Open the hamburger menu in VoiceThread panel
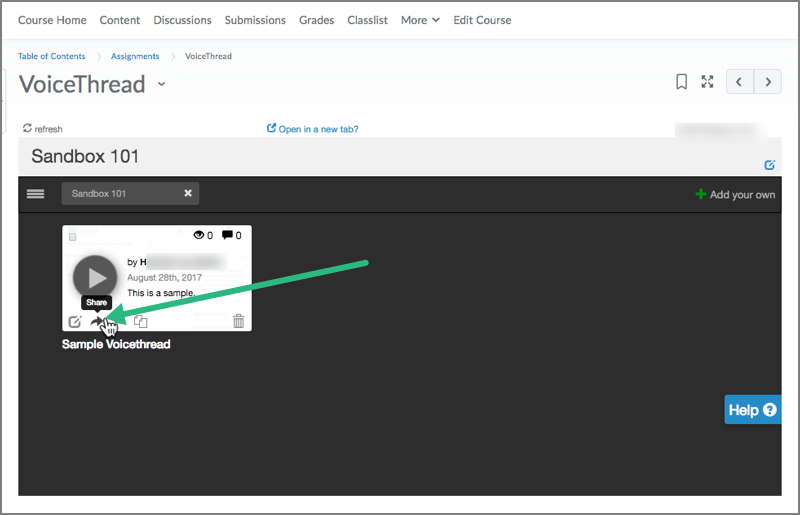 pyautogui.click(x=36, y=194)
